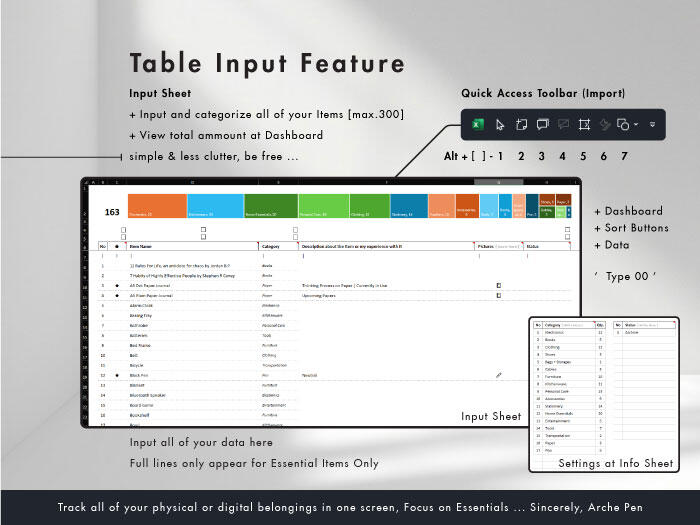Click the Excel icon in Quick Access Toolbar
Image resolution: width=700 pixels, height=525 pixels.
click(x=478, y=124)
